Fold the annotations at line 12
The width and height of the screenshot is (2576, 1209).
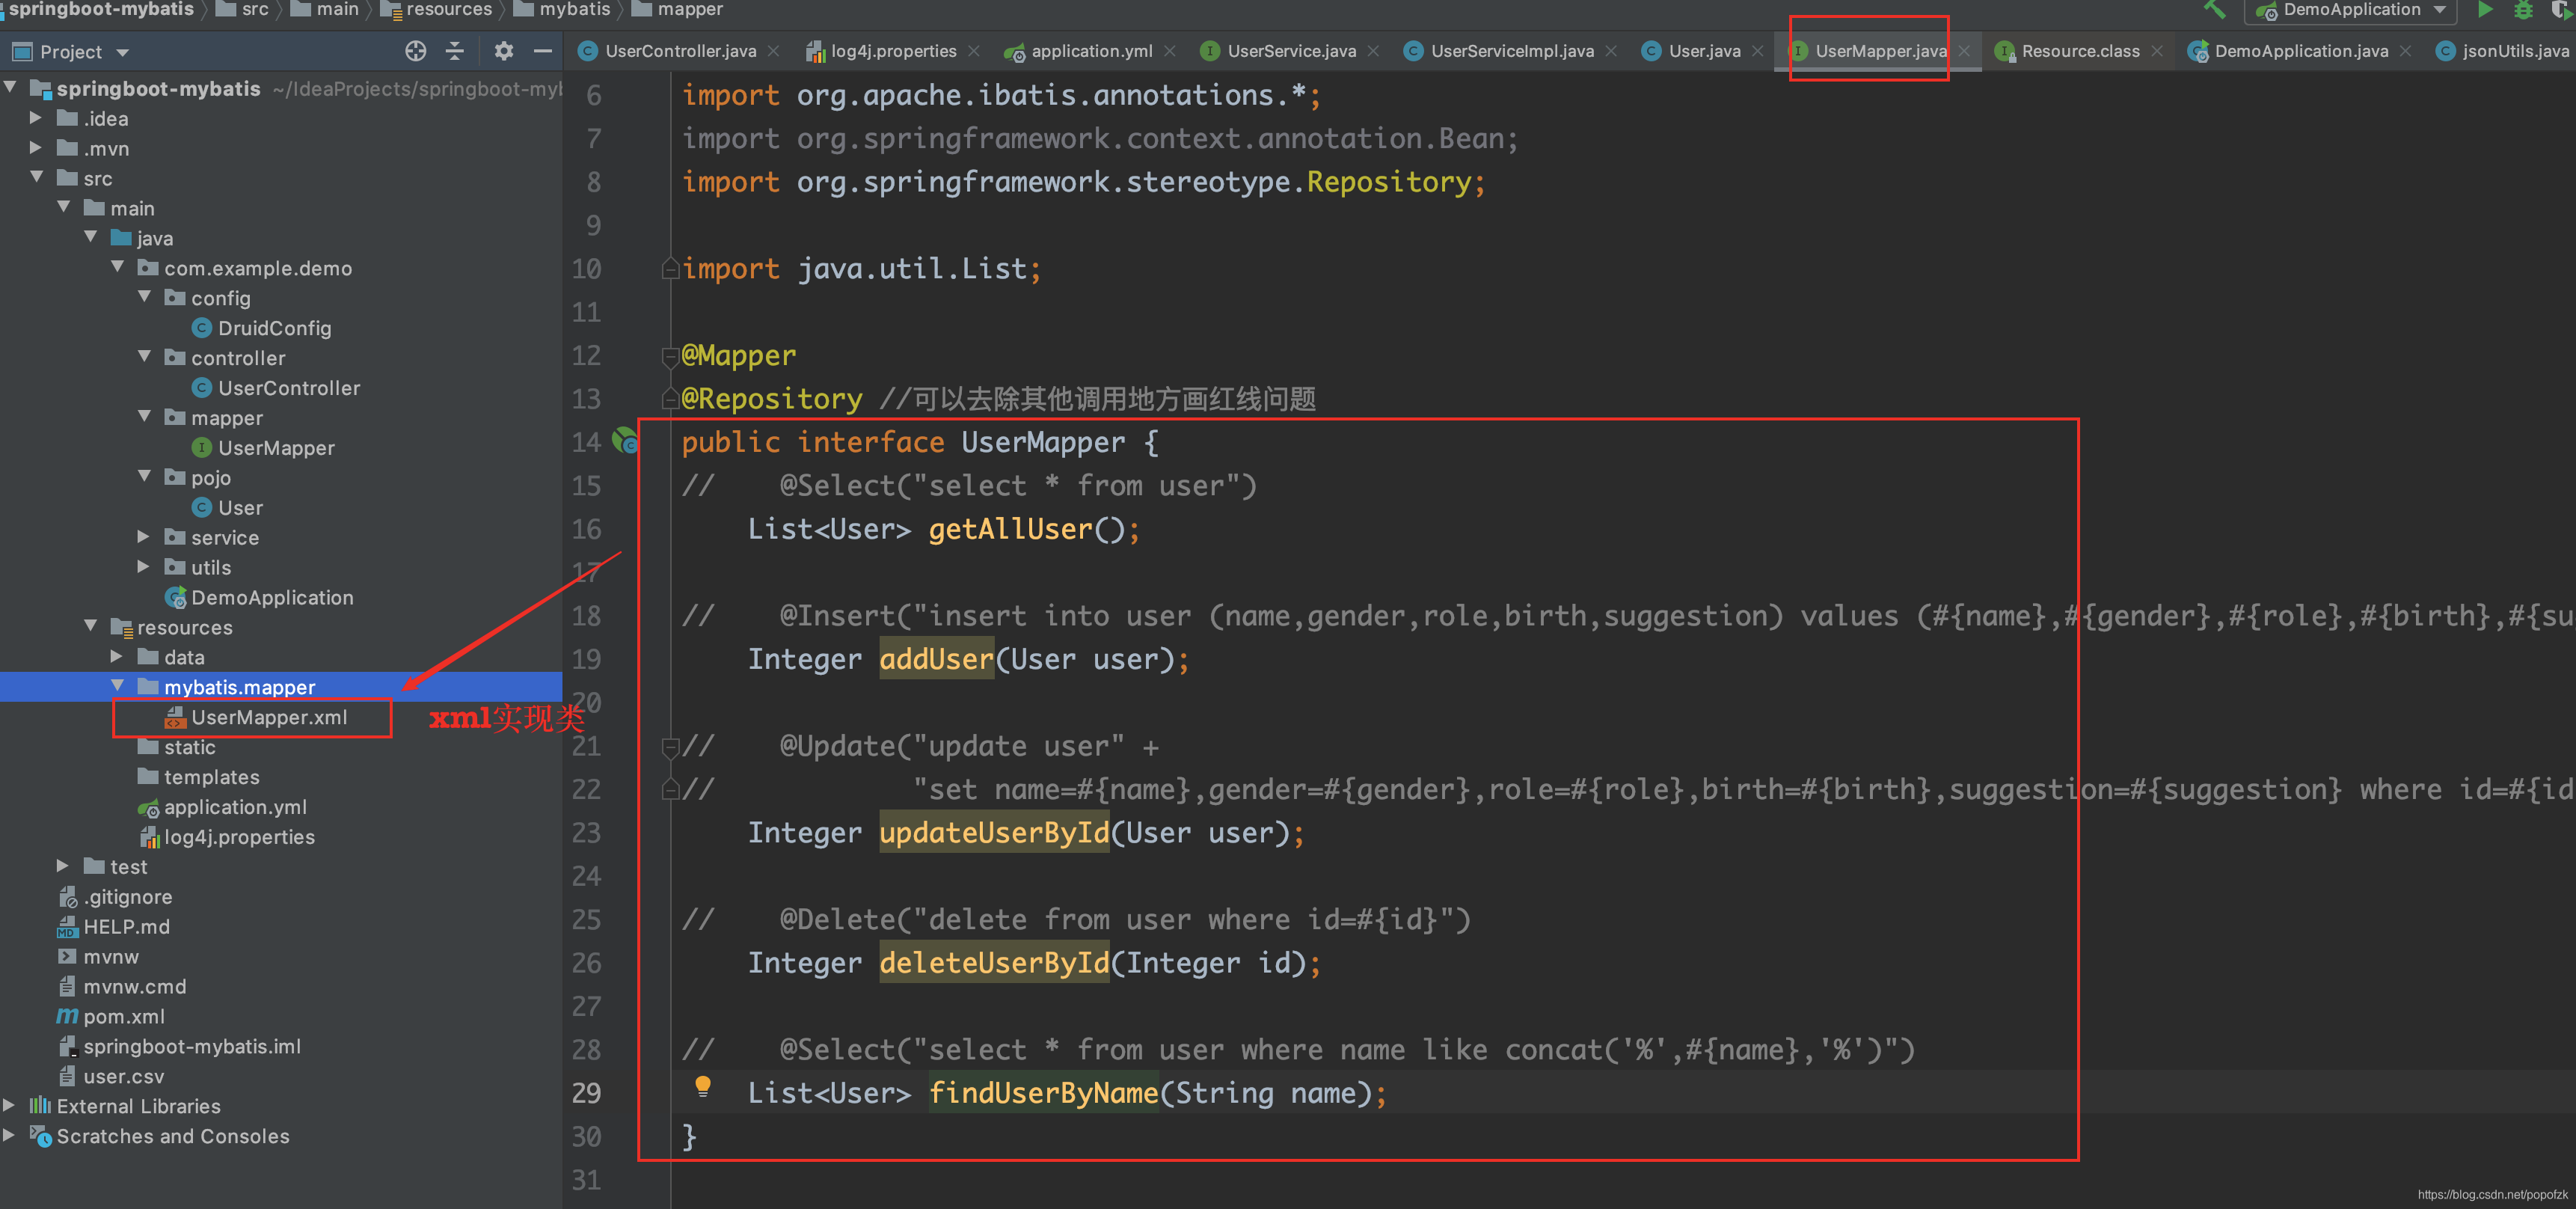(x=670, y=355)
